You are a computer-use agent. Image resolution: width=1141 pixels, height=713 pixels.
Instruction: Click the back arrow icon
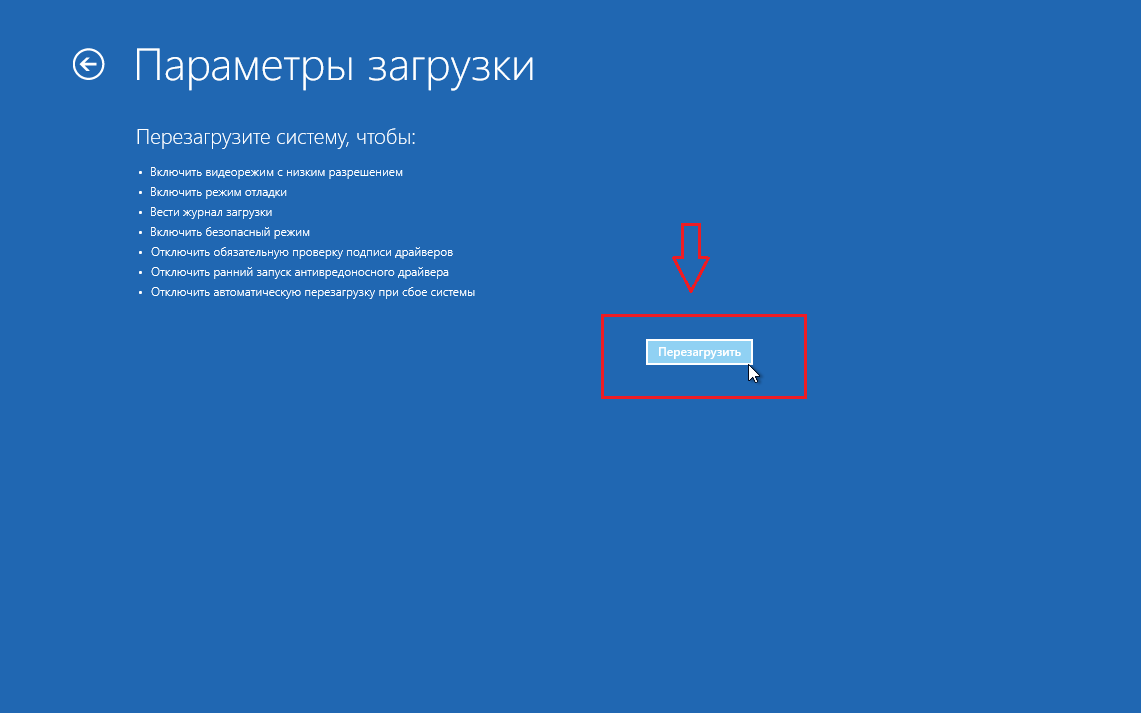tap(89, 65)
